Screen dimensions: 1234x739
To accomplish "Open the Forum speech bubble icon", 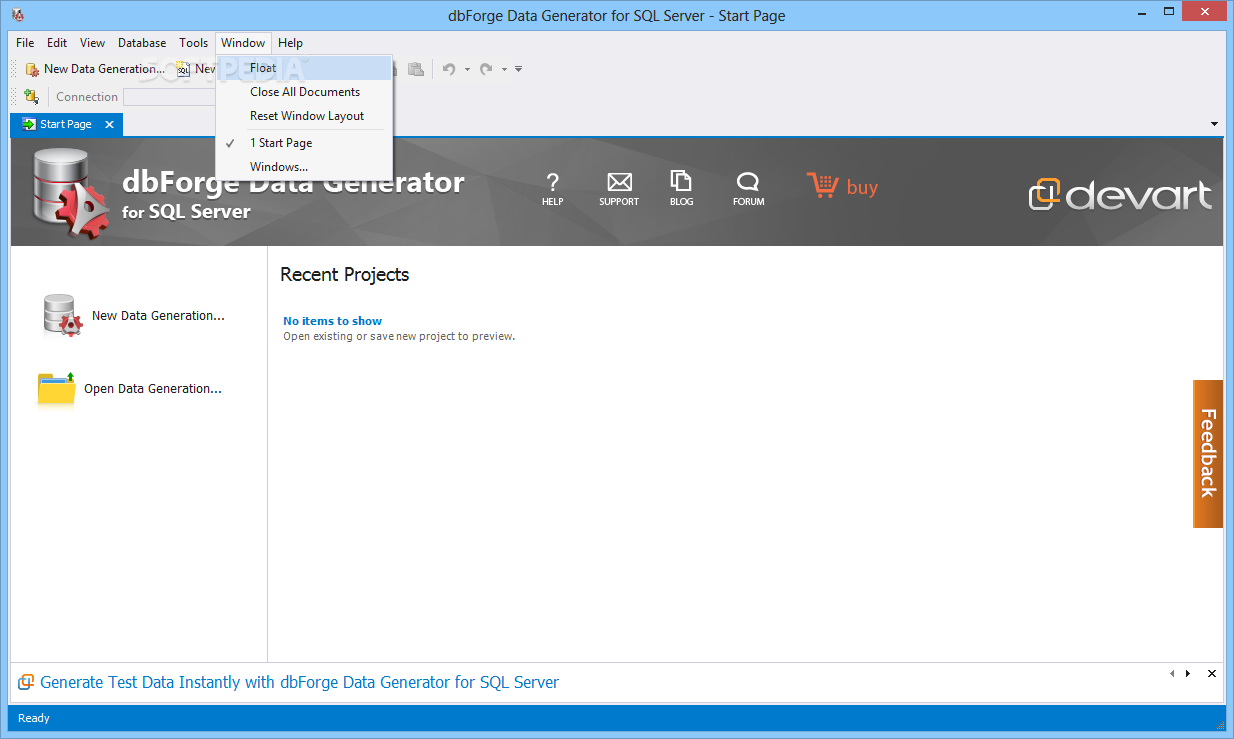I will 748,182.
